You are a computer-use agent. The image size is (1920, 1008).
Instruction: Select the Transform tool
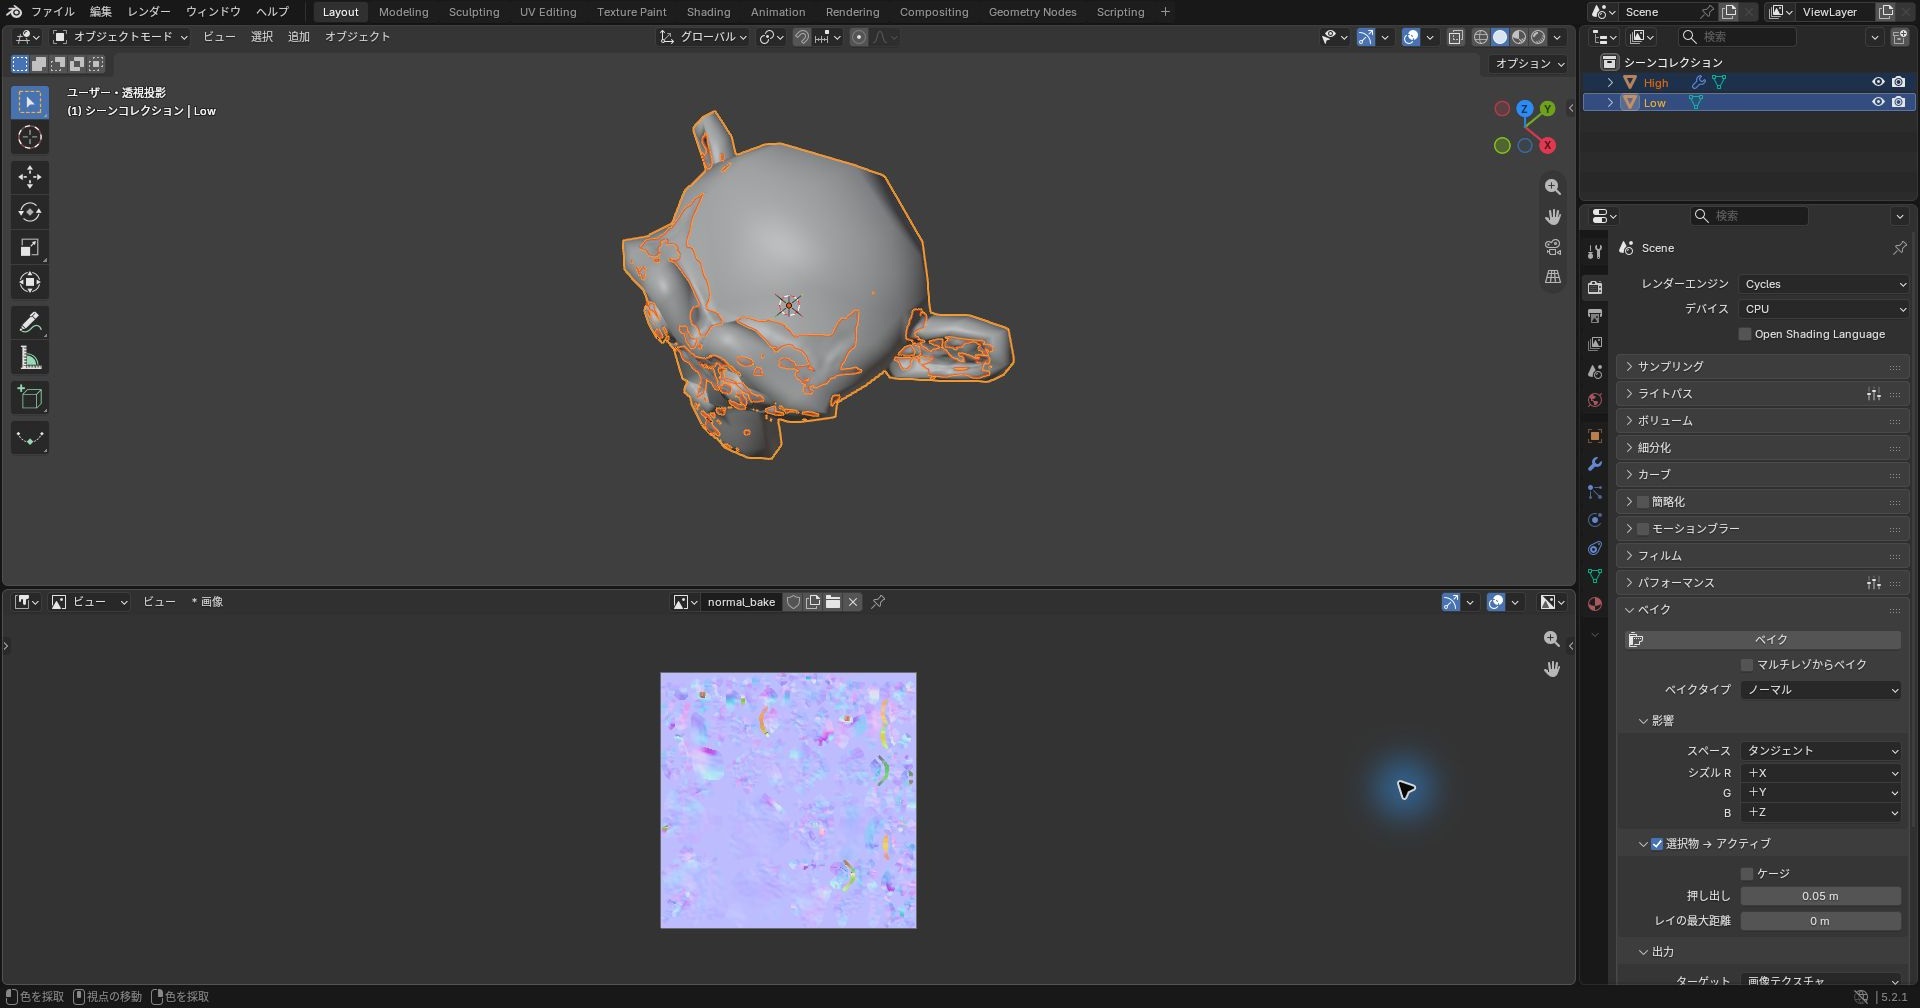pyautogui.click(x=30, y=282)
